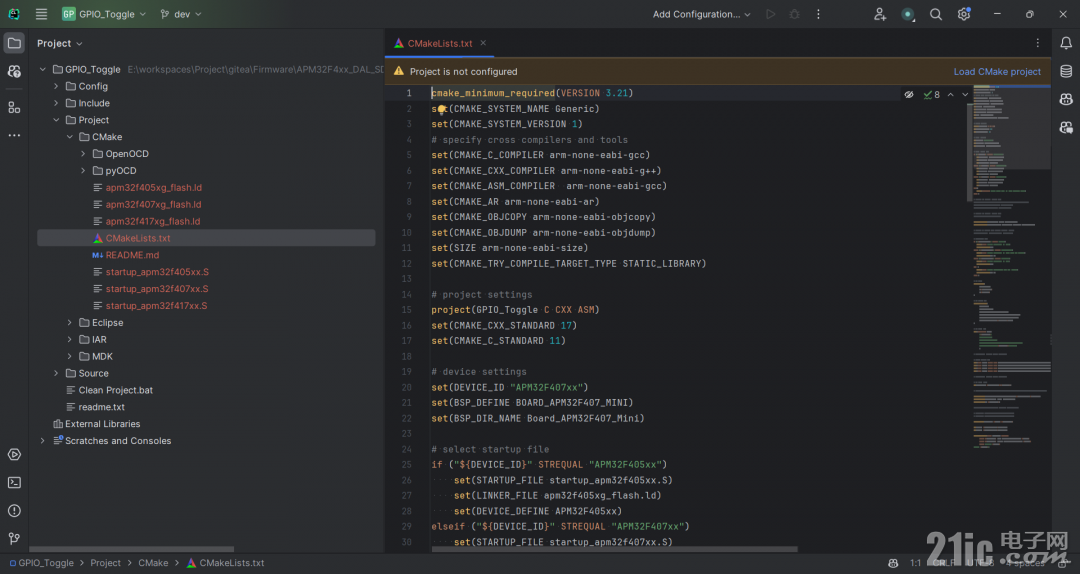The width and height of the screenshot is (1080, 574).
Task: Expand Scratches and Consoles node
Action: (x=43, y=441)
